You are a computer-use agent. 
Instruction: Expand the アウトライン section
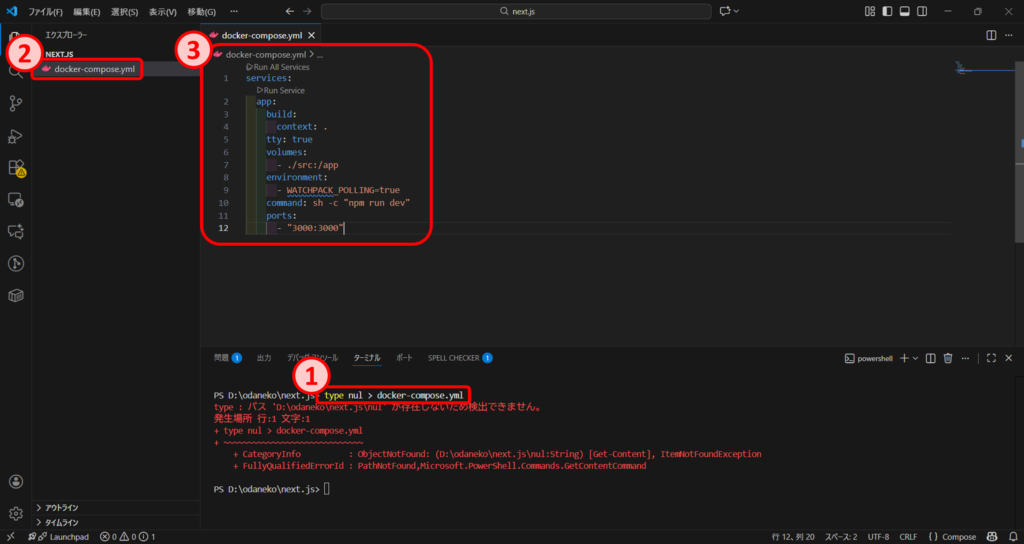click(62, 508)
